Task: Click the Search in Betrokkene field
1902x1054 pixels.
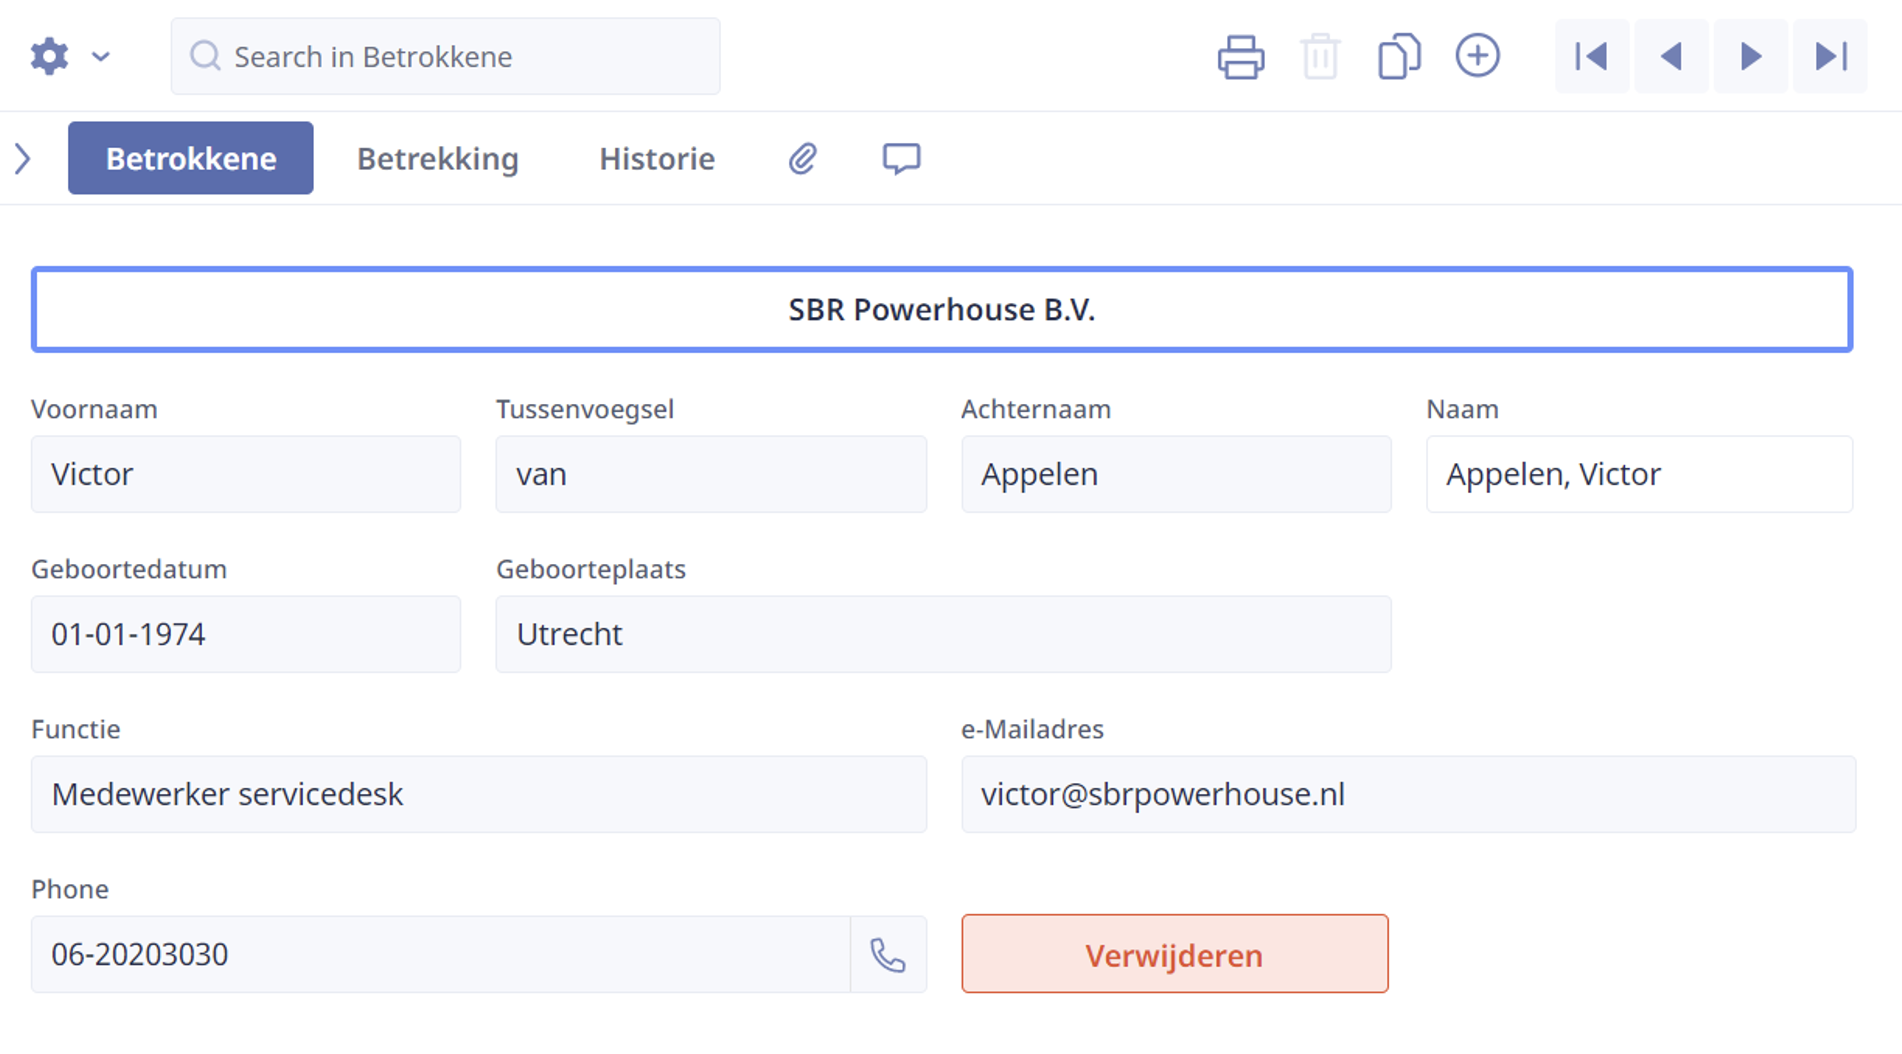Action: click(x=445, y=56)
